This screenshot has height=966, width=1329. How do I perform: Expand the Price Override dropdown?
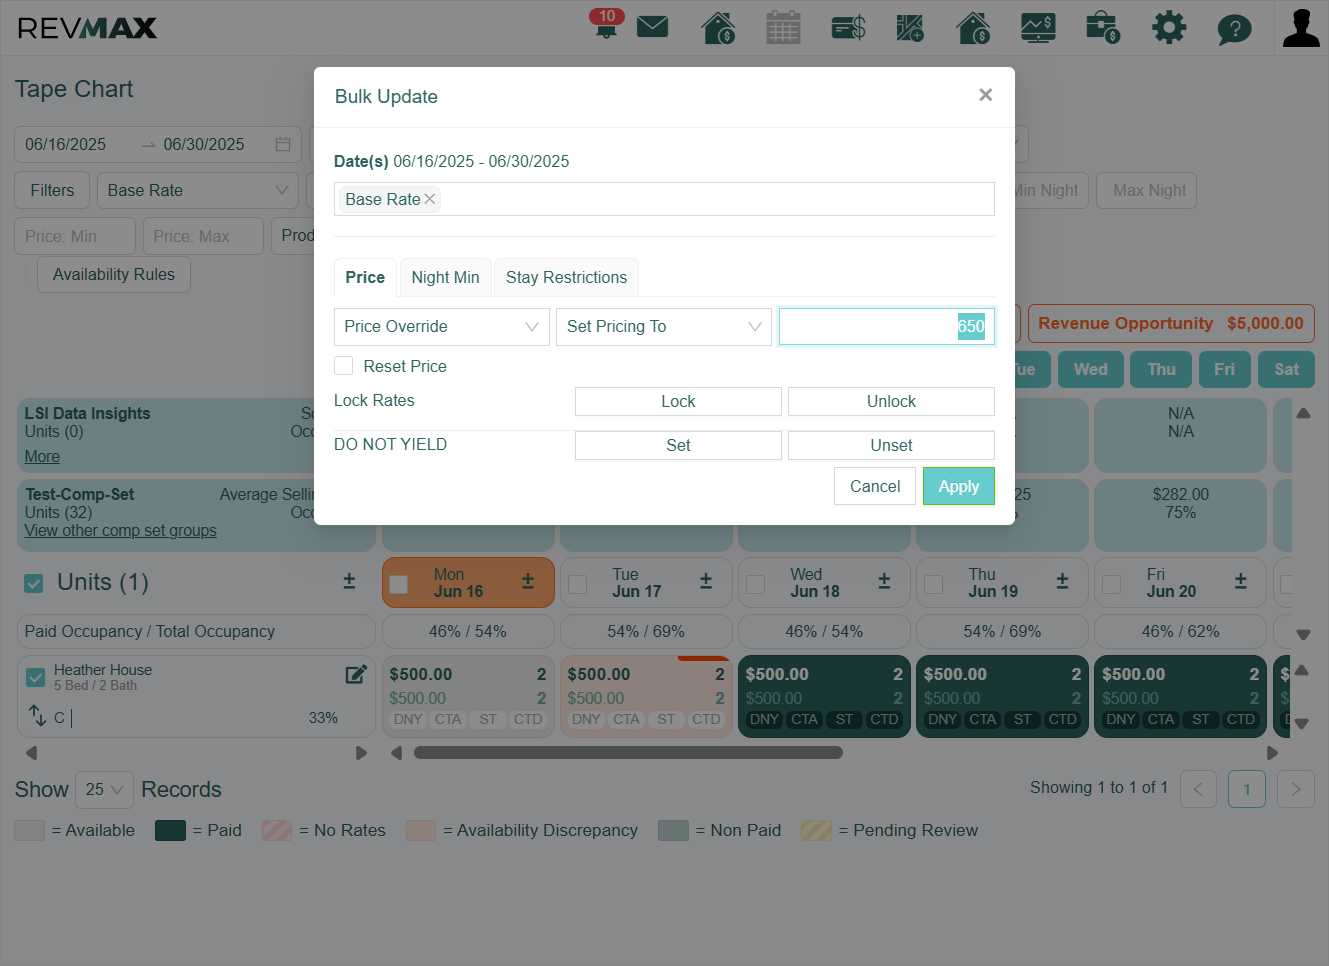click(x=441, y=327)
